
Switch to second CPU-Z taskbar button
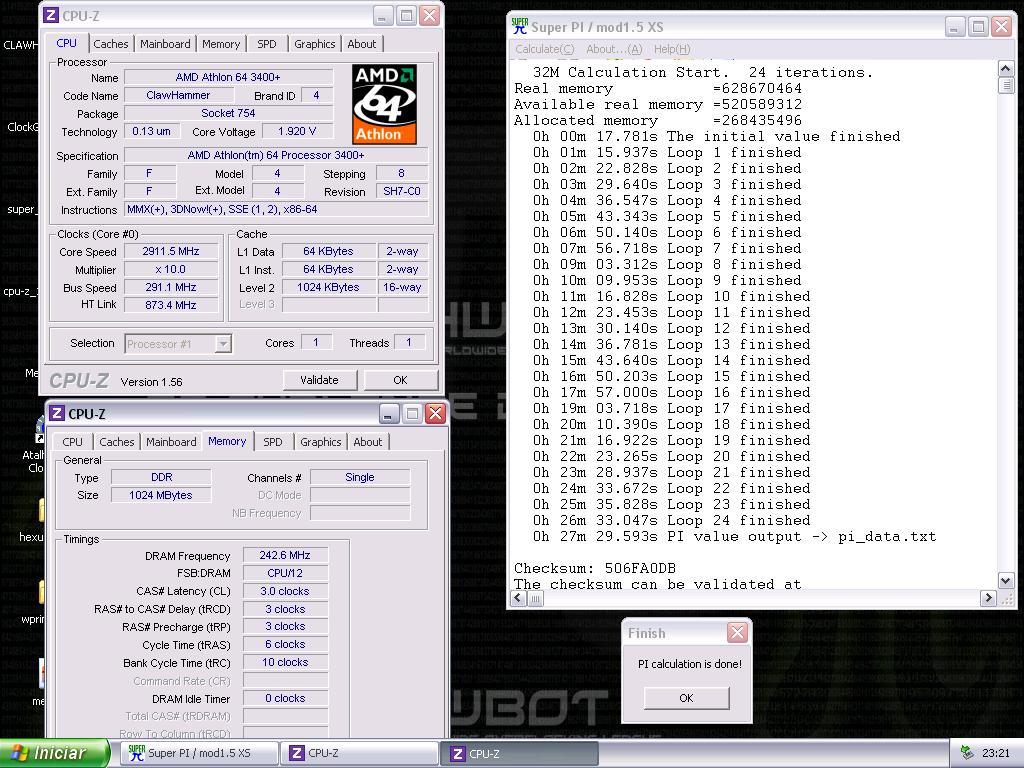520,753
